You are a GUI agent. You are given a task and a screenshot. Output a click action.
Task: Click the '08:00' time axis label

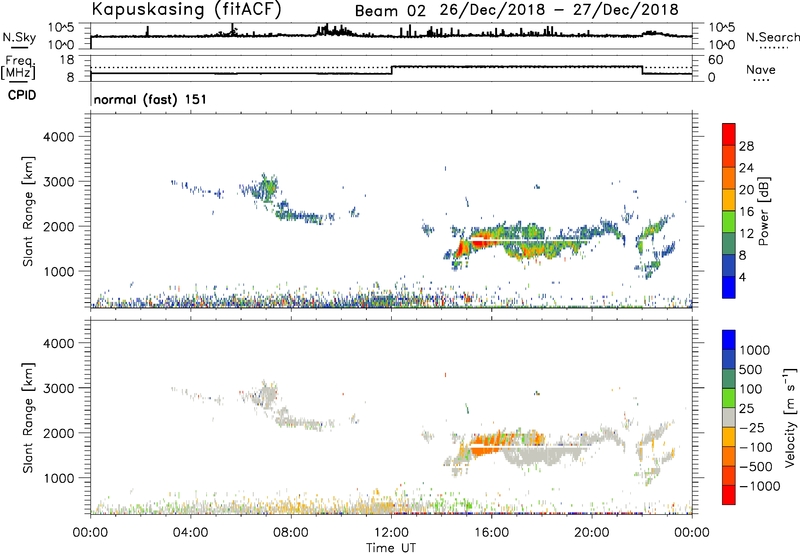pos(291,533)
